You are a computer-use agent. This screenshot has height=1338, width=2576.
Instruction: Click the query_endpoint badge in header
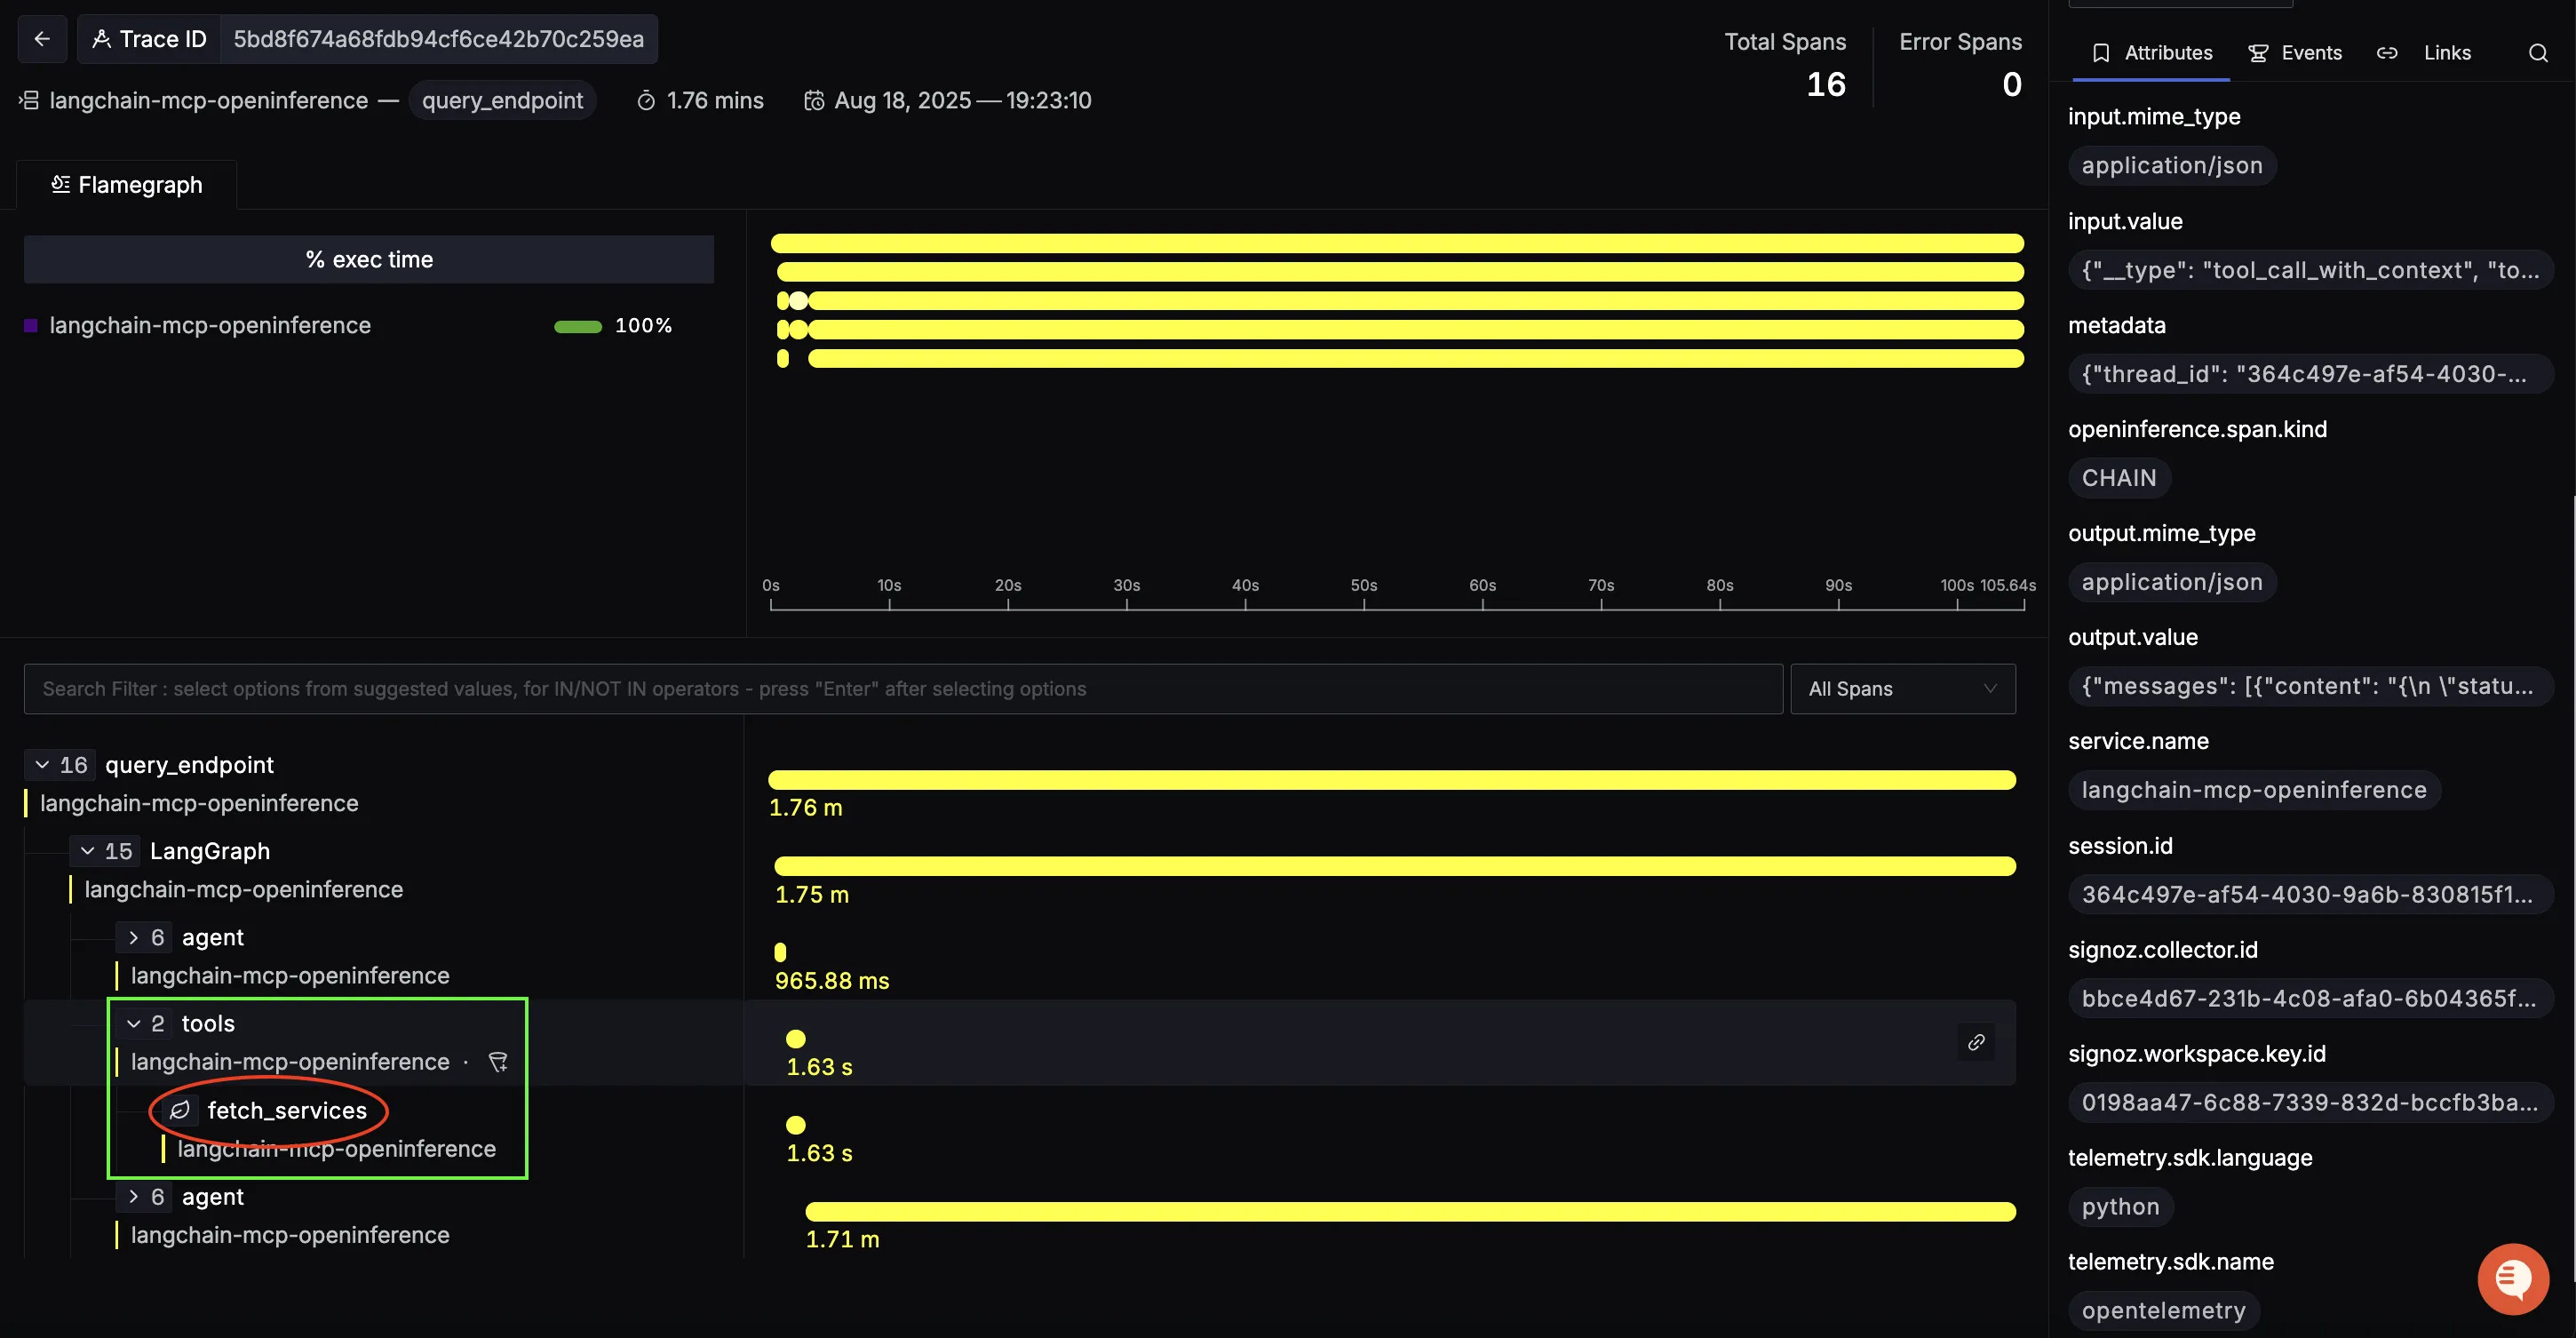[x=502, y=100]
